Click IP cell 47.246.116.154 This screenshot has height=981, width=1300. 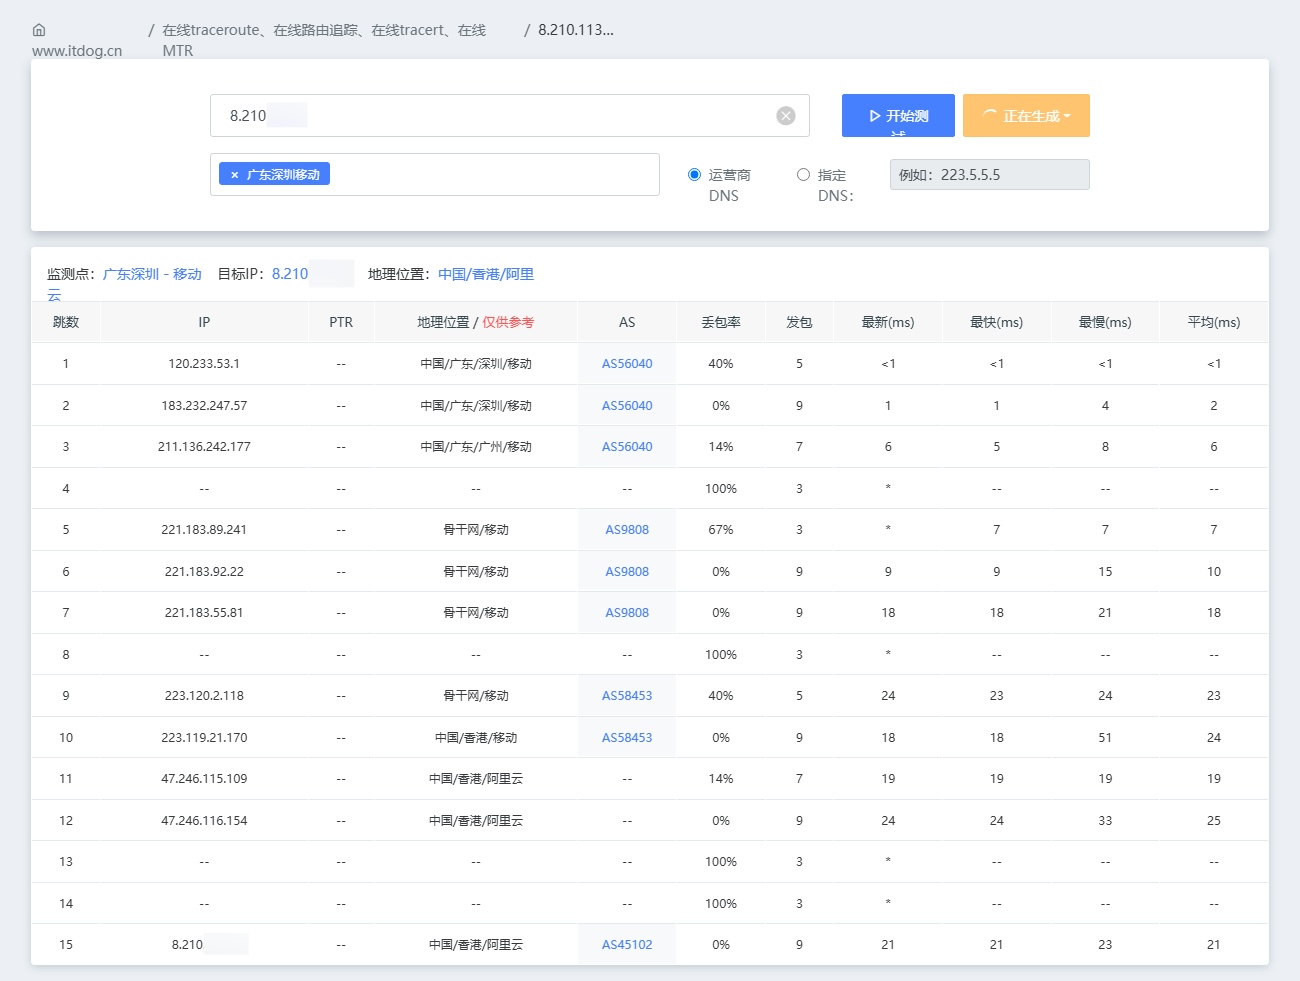click(x=204, y=821)
